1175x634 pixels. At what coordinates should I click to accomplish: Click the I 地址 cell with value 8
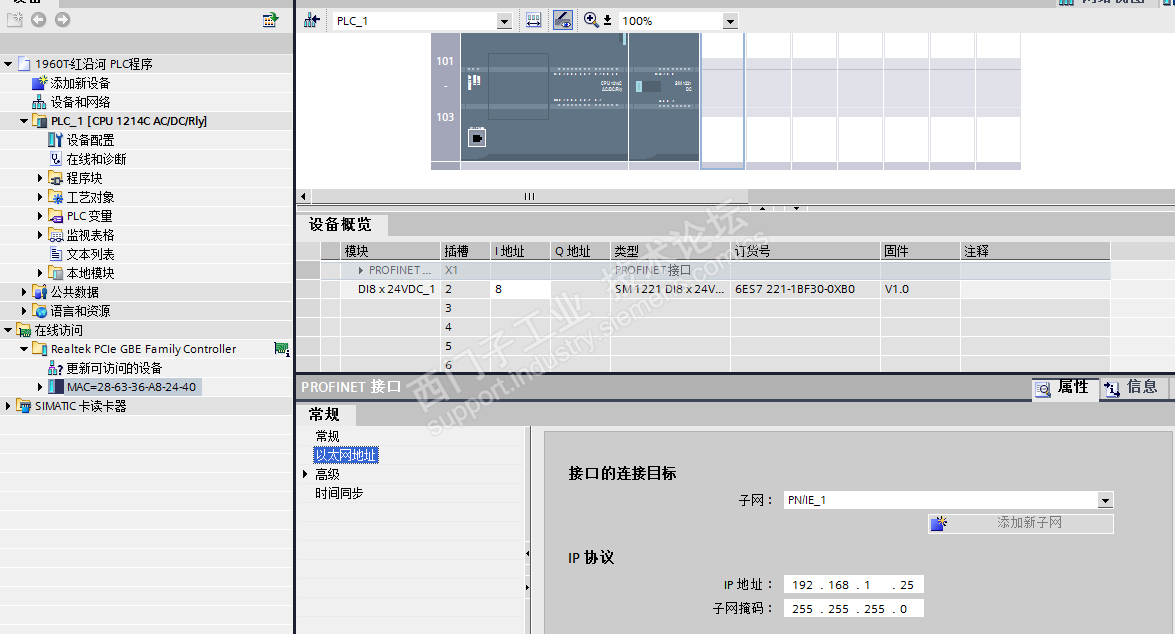pos(521,289)
